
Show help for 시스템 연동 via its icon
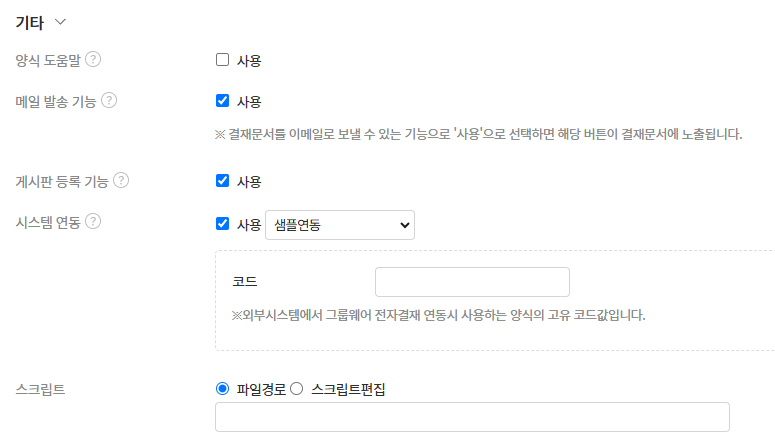(93, 221)
